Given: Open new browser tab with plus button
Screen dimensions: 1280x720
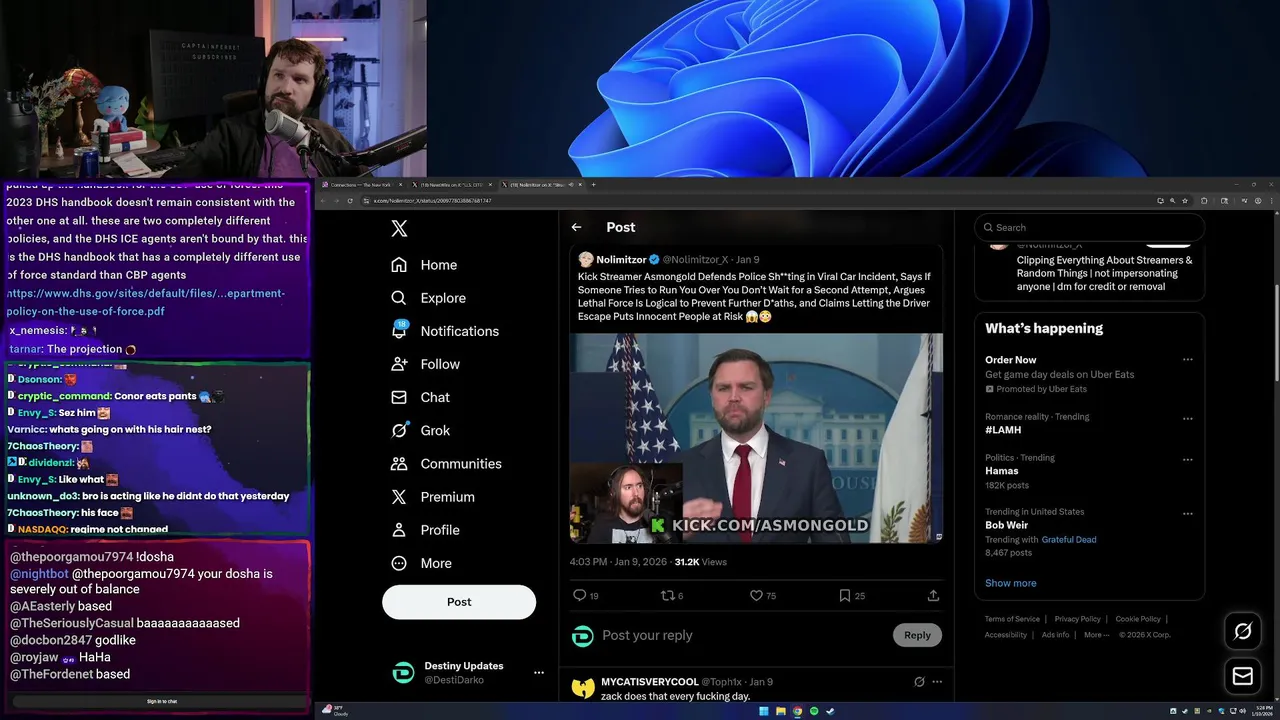Looking at the screenshot, I should tap(593, 185).
